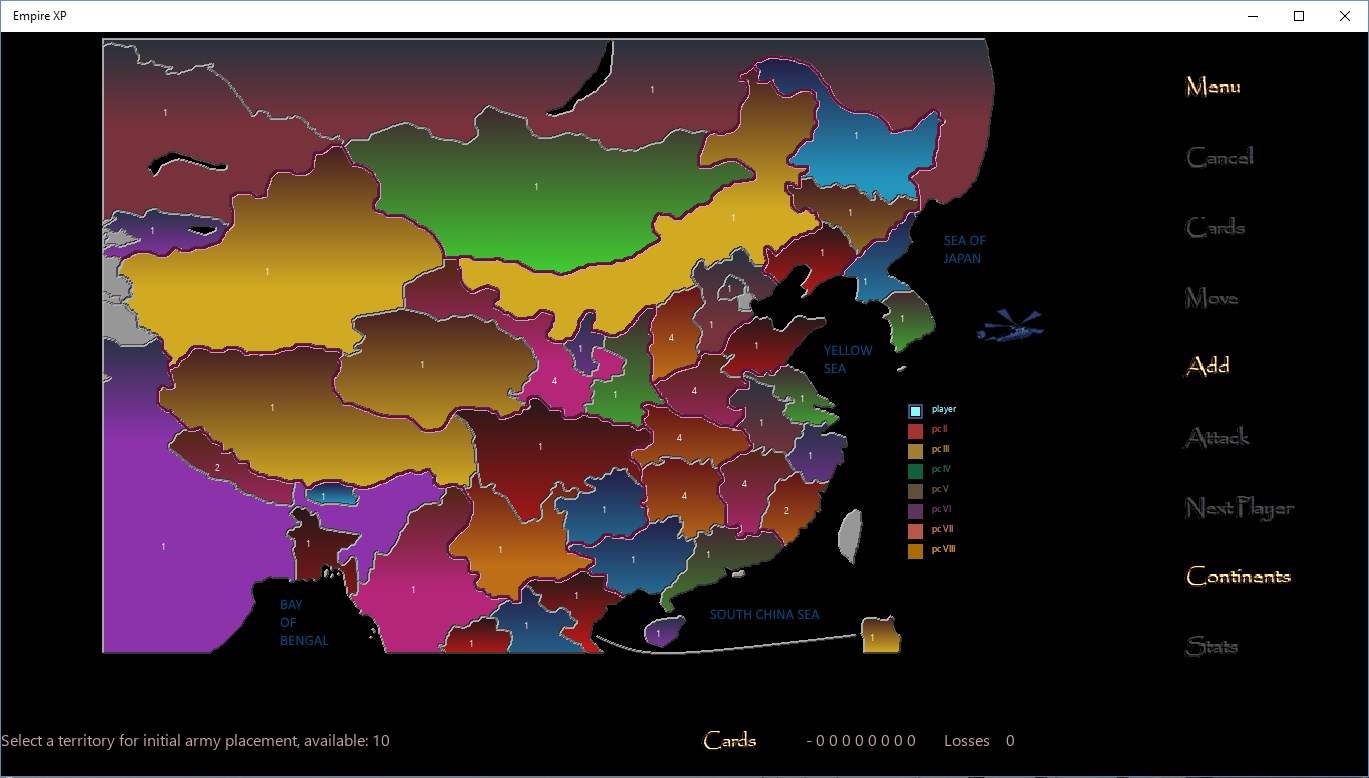Screen dimensions: 1369x778
Task: Click the initial army placement status message
Action: click(196, 741)
